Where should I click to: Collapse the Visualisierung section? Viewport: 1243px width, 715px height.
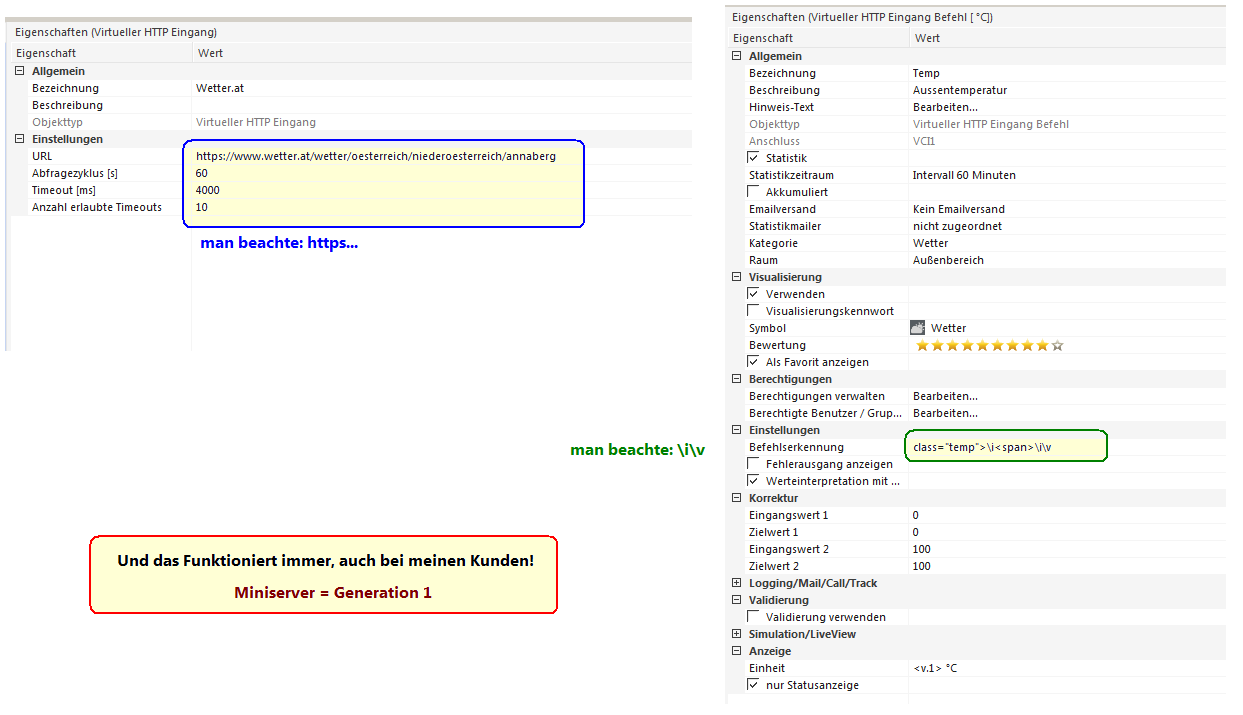737,277
